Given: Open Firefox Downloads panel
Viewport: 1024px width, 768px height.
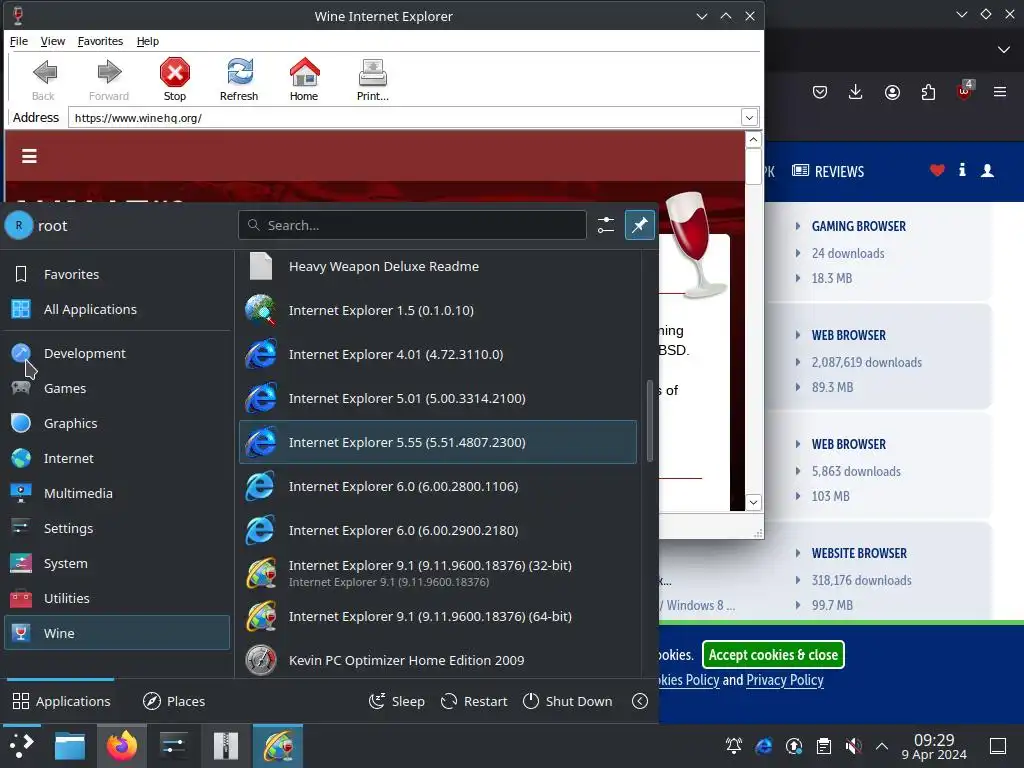Looking at the screenshot, I should 856,92.
